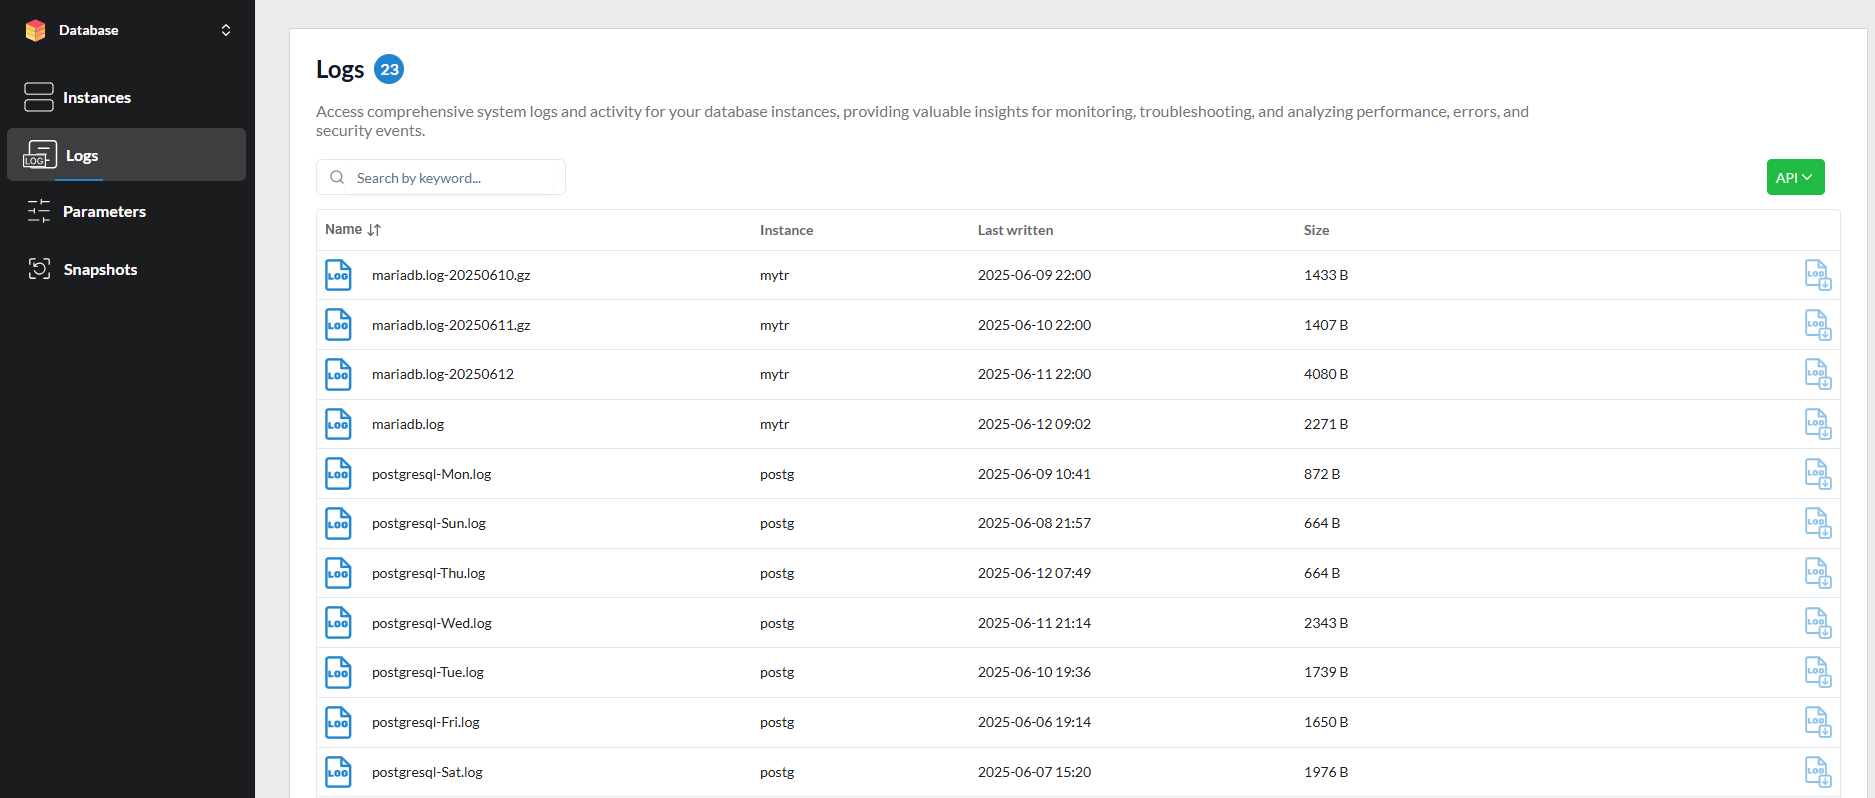This screenshot has width=1875, height=798.
Task: Click the mariadb.log-20250611.gz file name
Action: coord(451,325)
